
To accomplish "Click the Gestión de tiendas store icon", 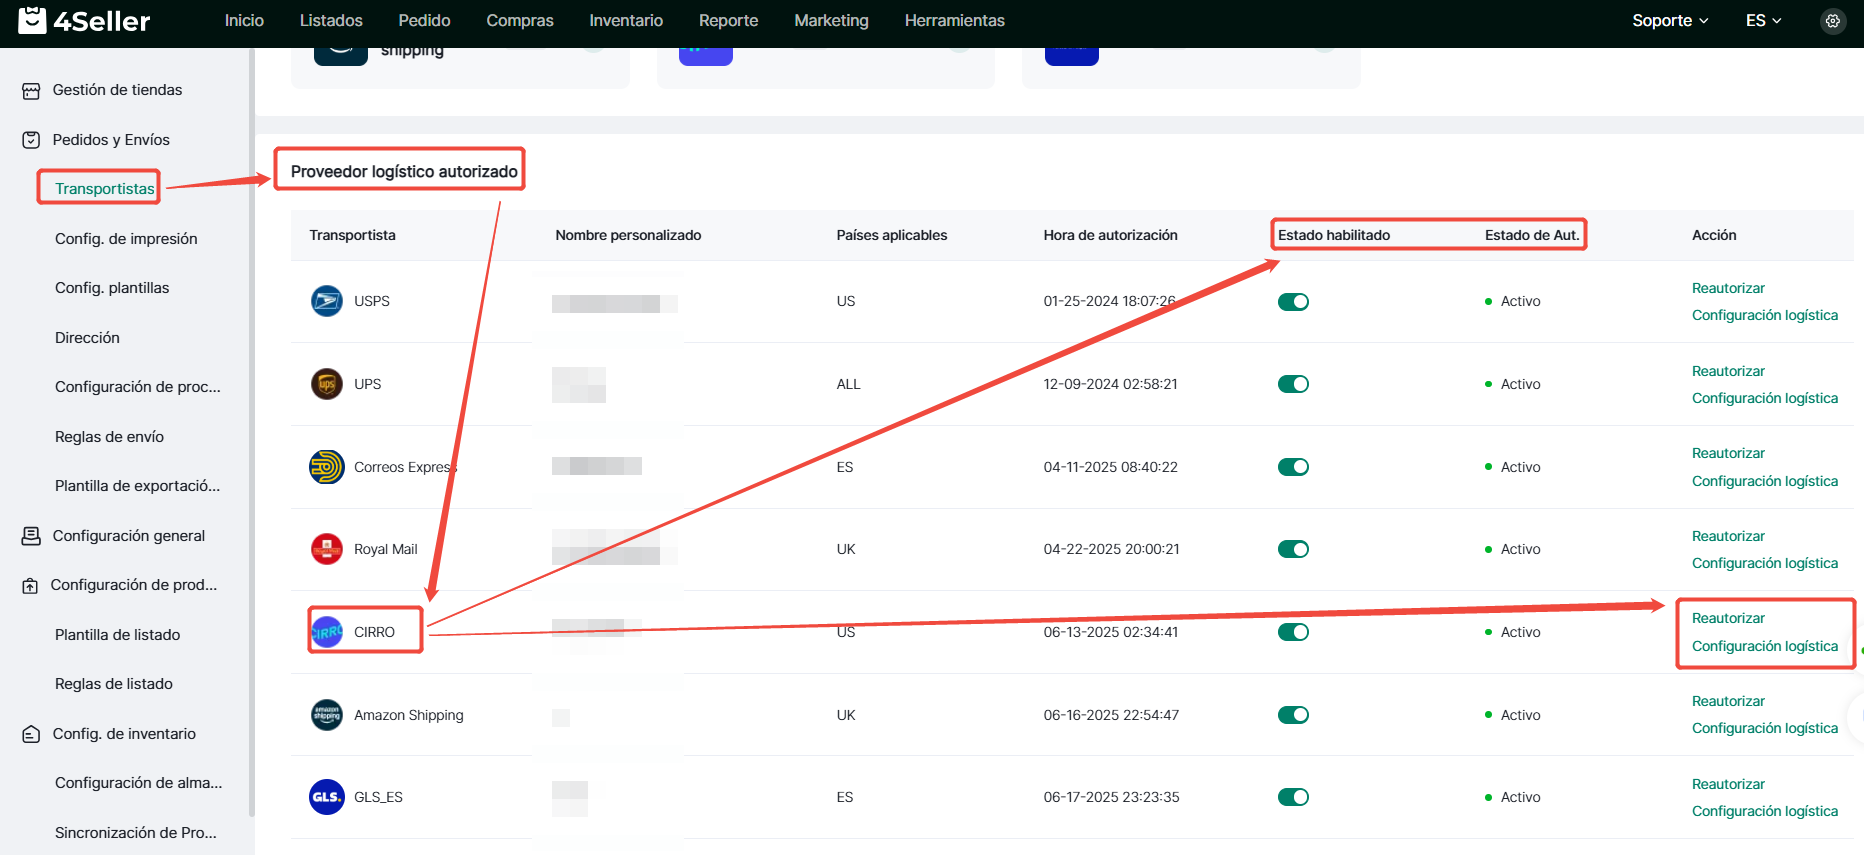I will click(31, 91).
